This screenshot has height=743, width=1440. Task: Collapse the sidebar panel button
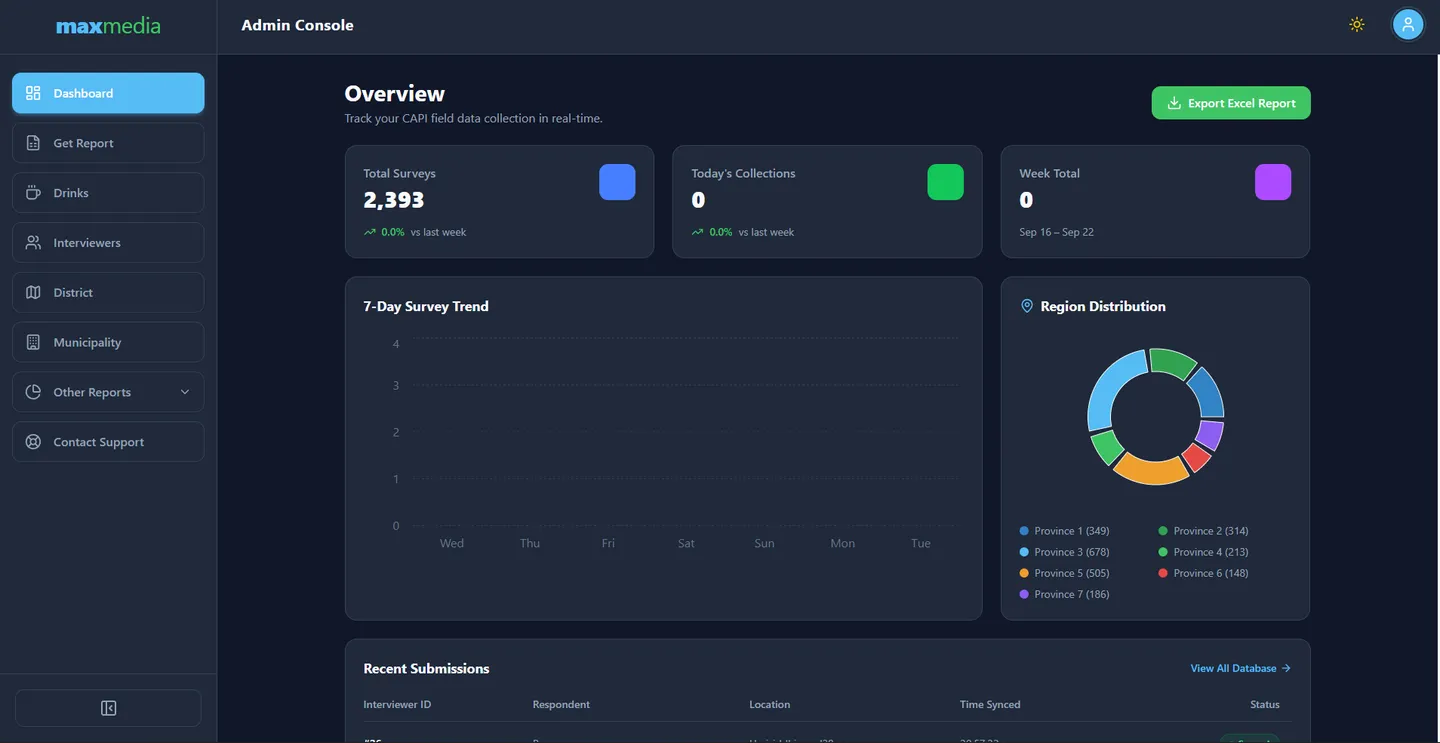108,708
